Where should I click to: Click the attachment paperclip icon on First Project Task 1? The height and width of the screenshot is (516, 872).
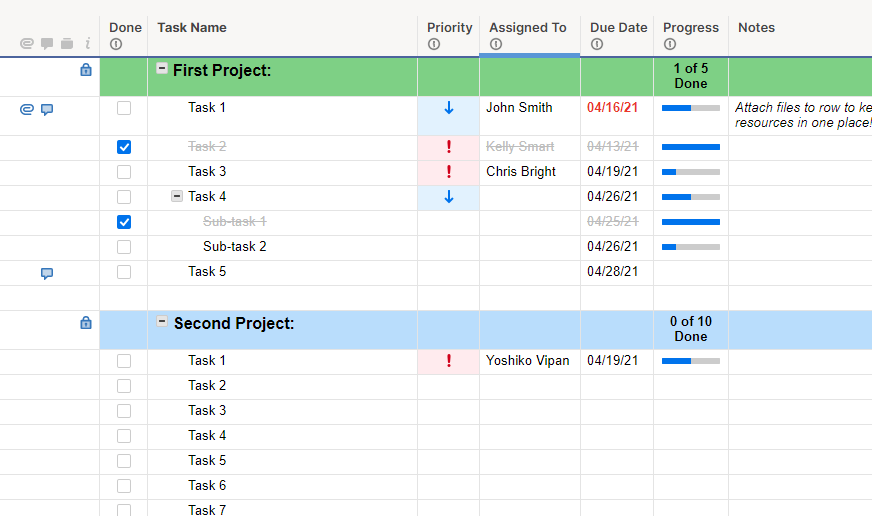tap(27, 110)
